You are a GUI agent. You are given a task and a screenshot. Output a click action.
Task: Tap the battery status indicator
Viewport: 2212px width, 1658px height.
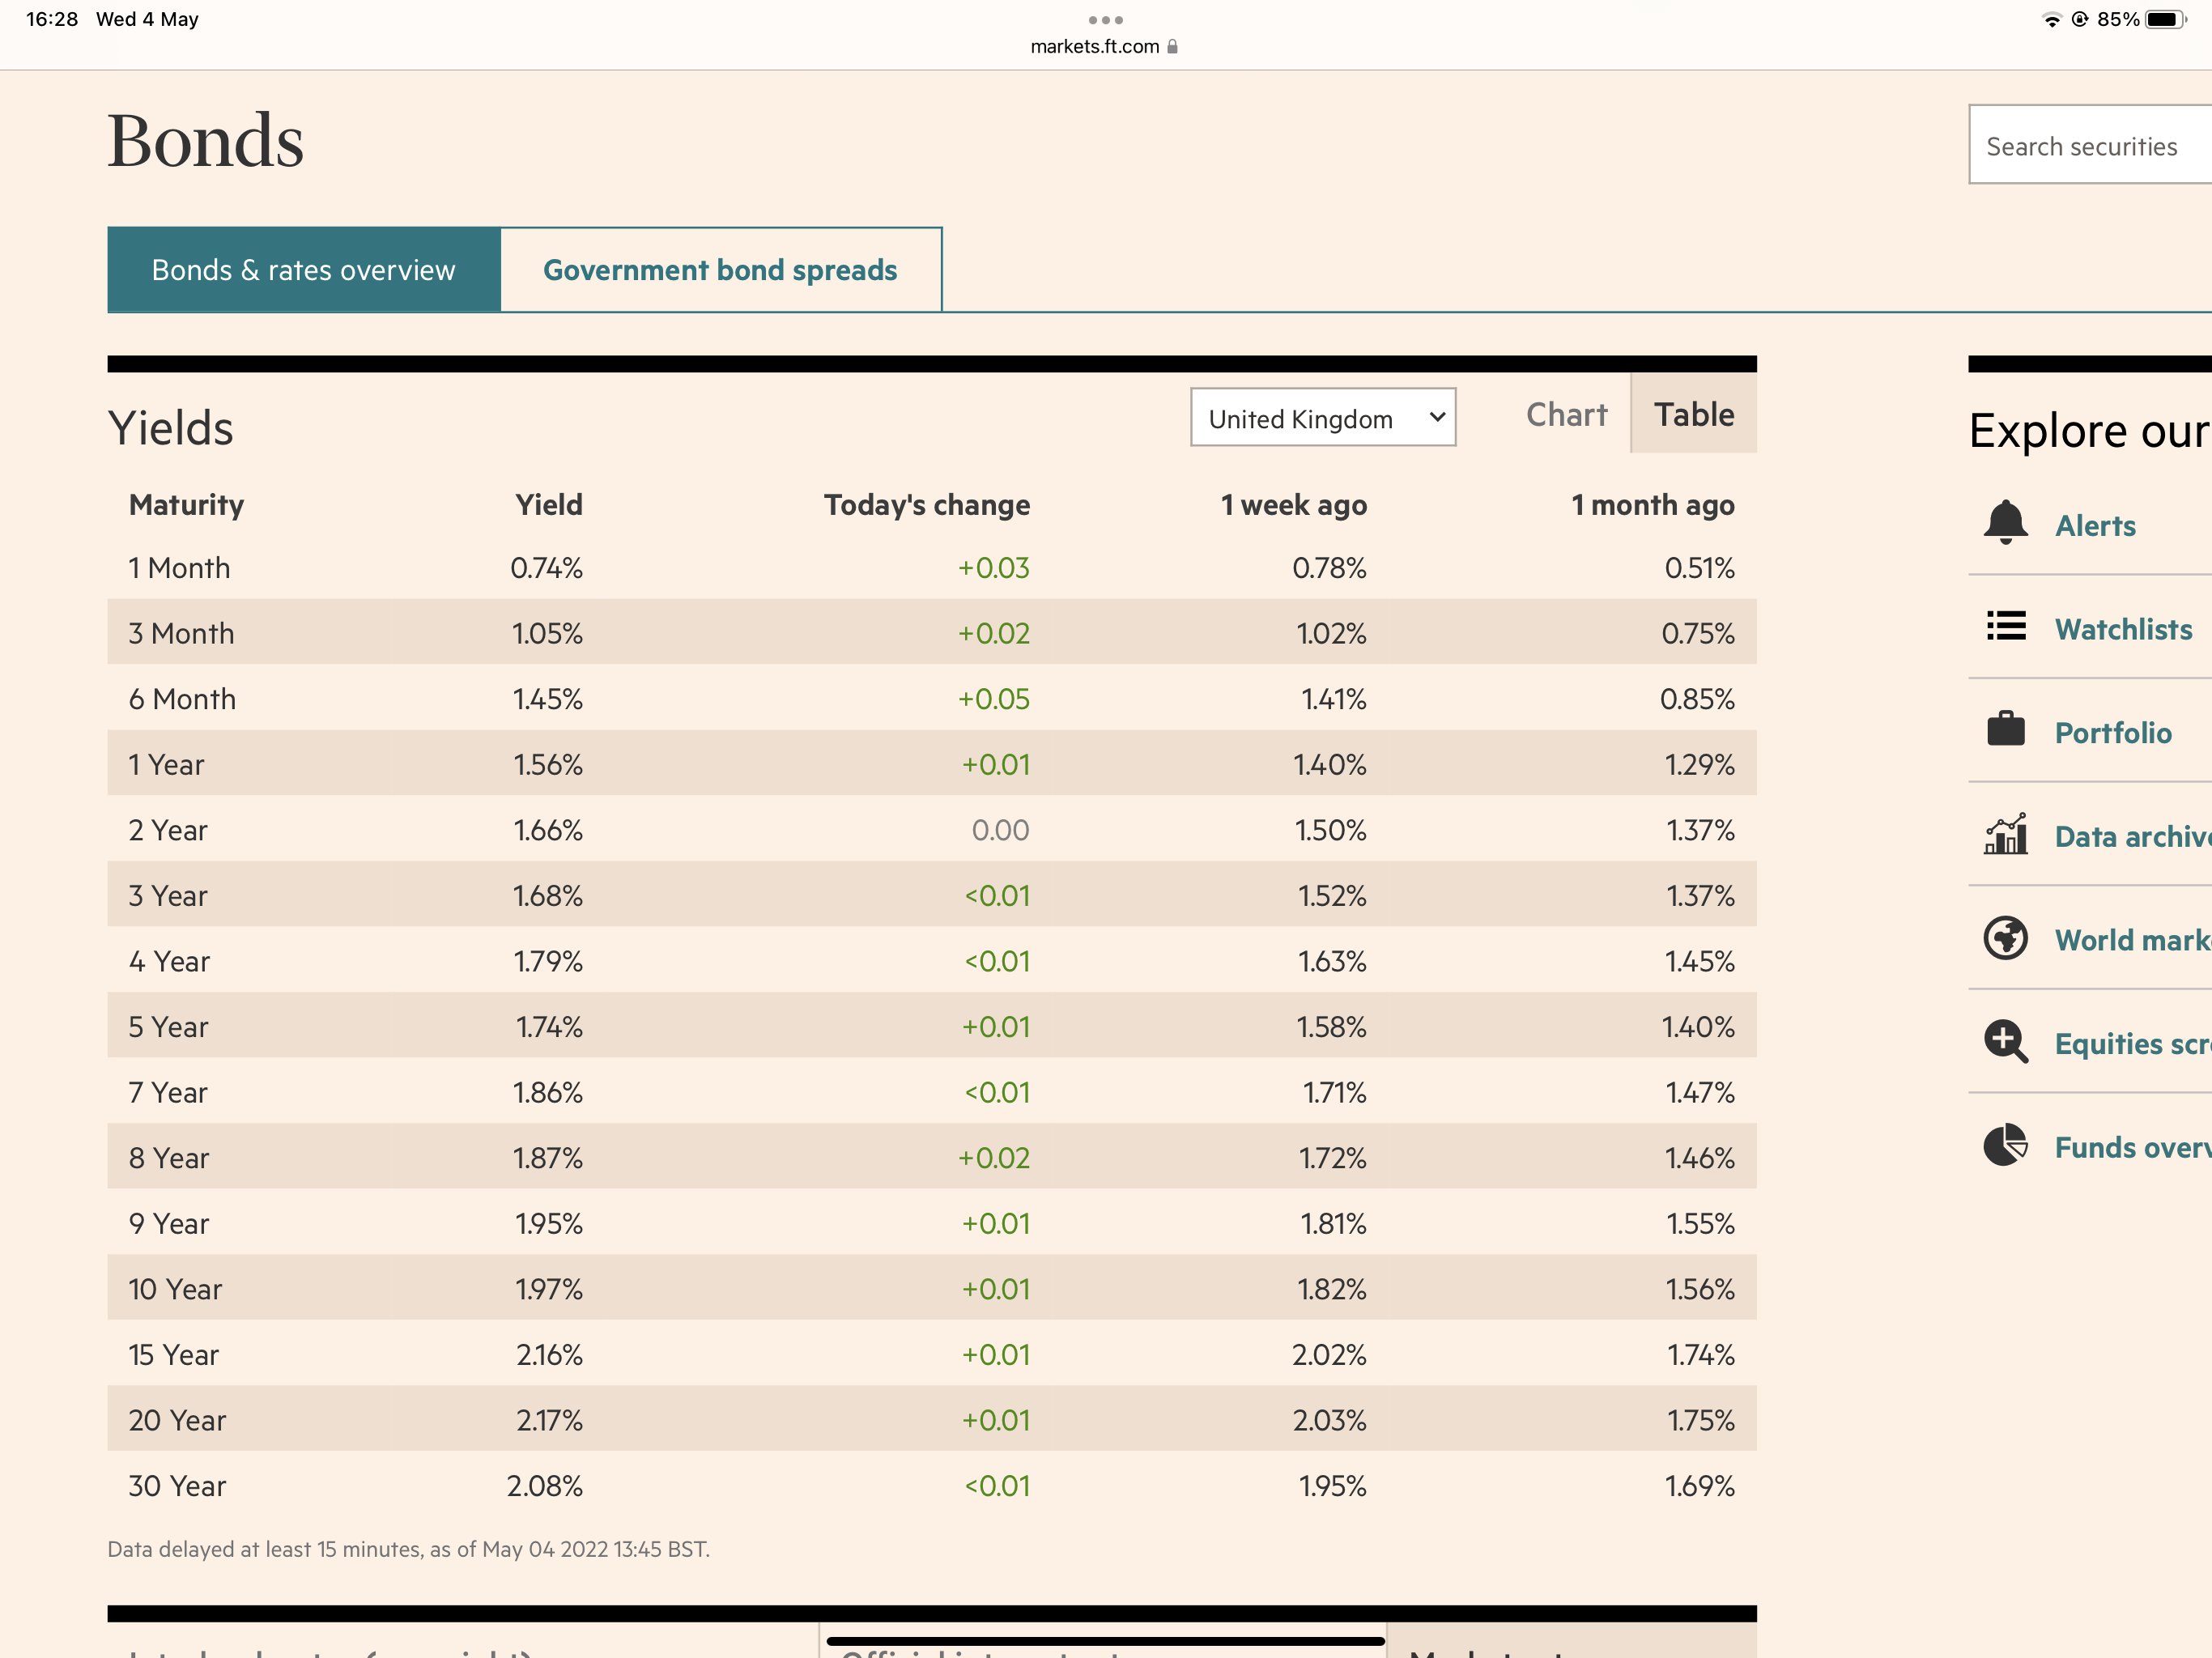[2166, 20]
